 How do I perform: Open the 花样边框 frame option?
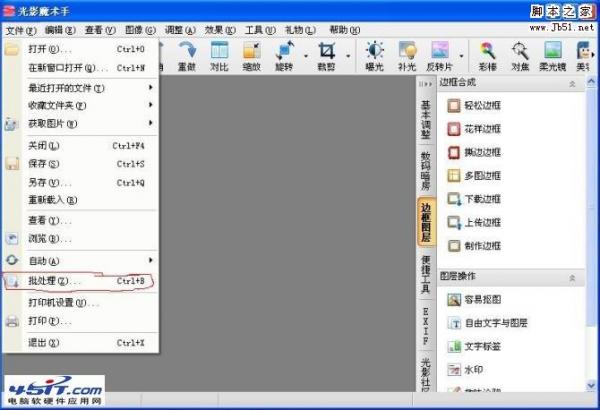(482, 129)
